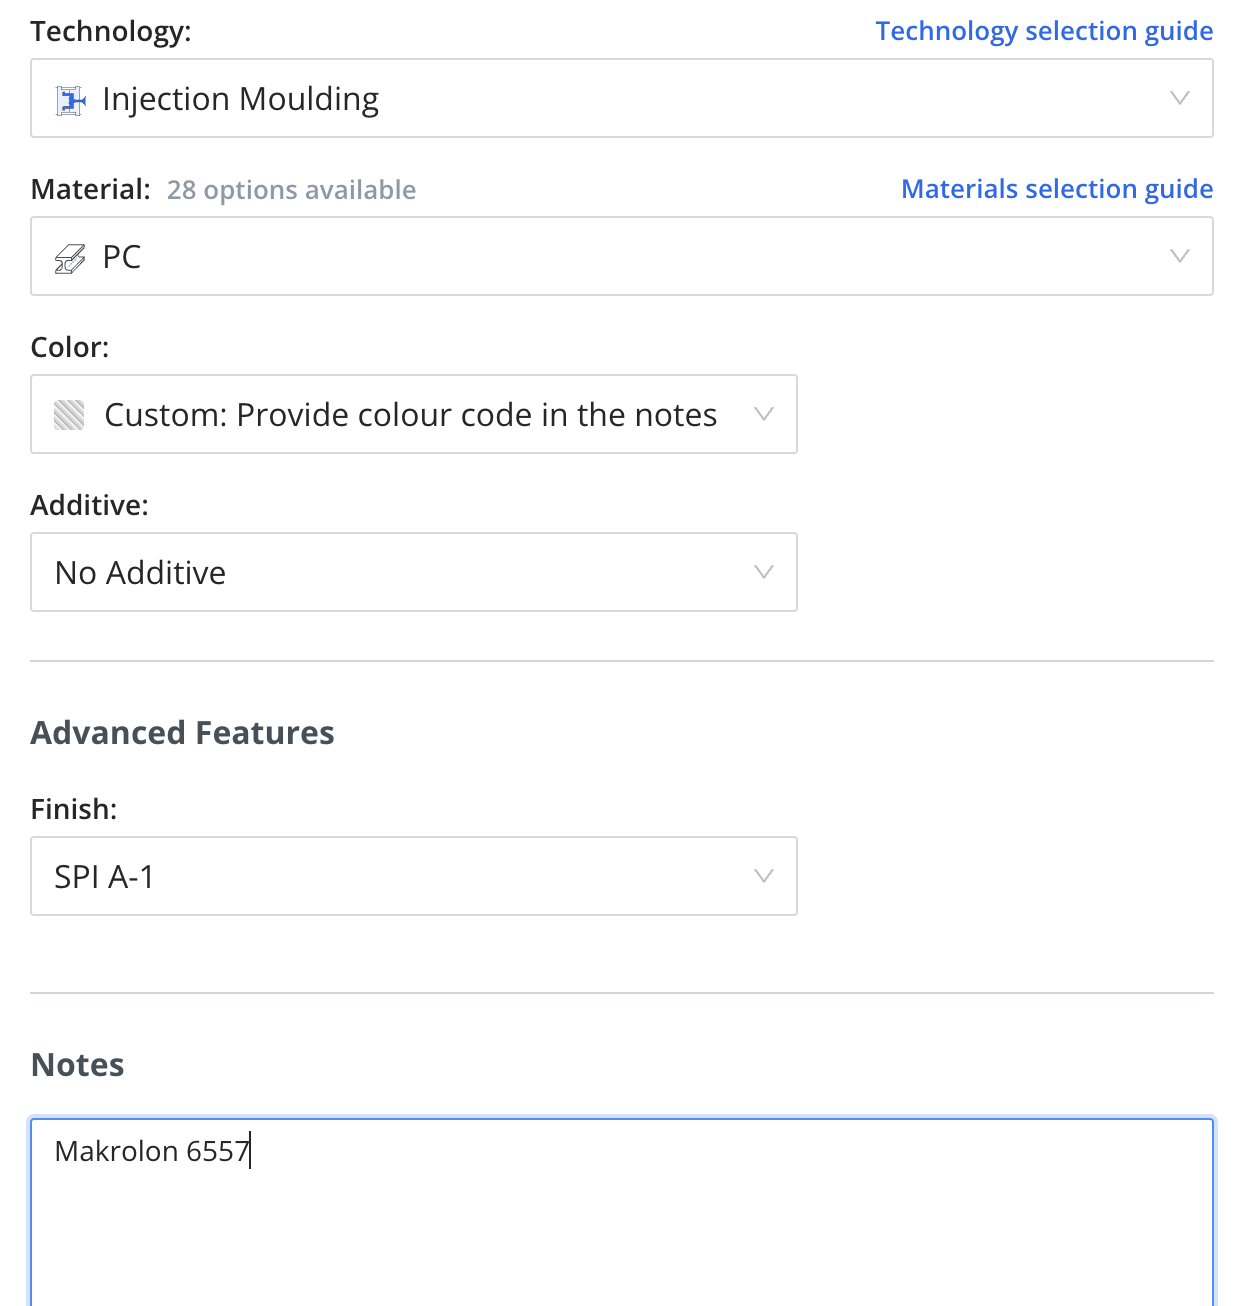Viewport: 1250px width, 1306px height.
Task: Click the Injection Moulding technology icon
Action: (x=70, y=100)
